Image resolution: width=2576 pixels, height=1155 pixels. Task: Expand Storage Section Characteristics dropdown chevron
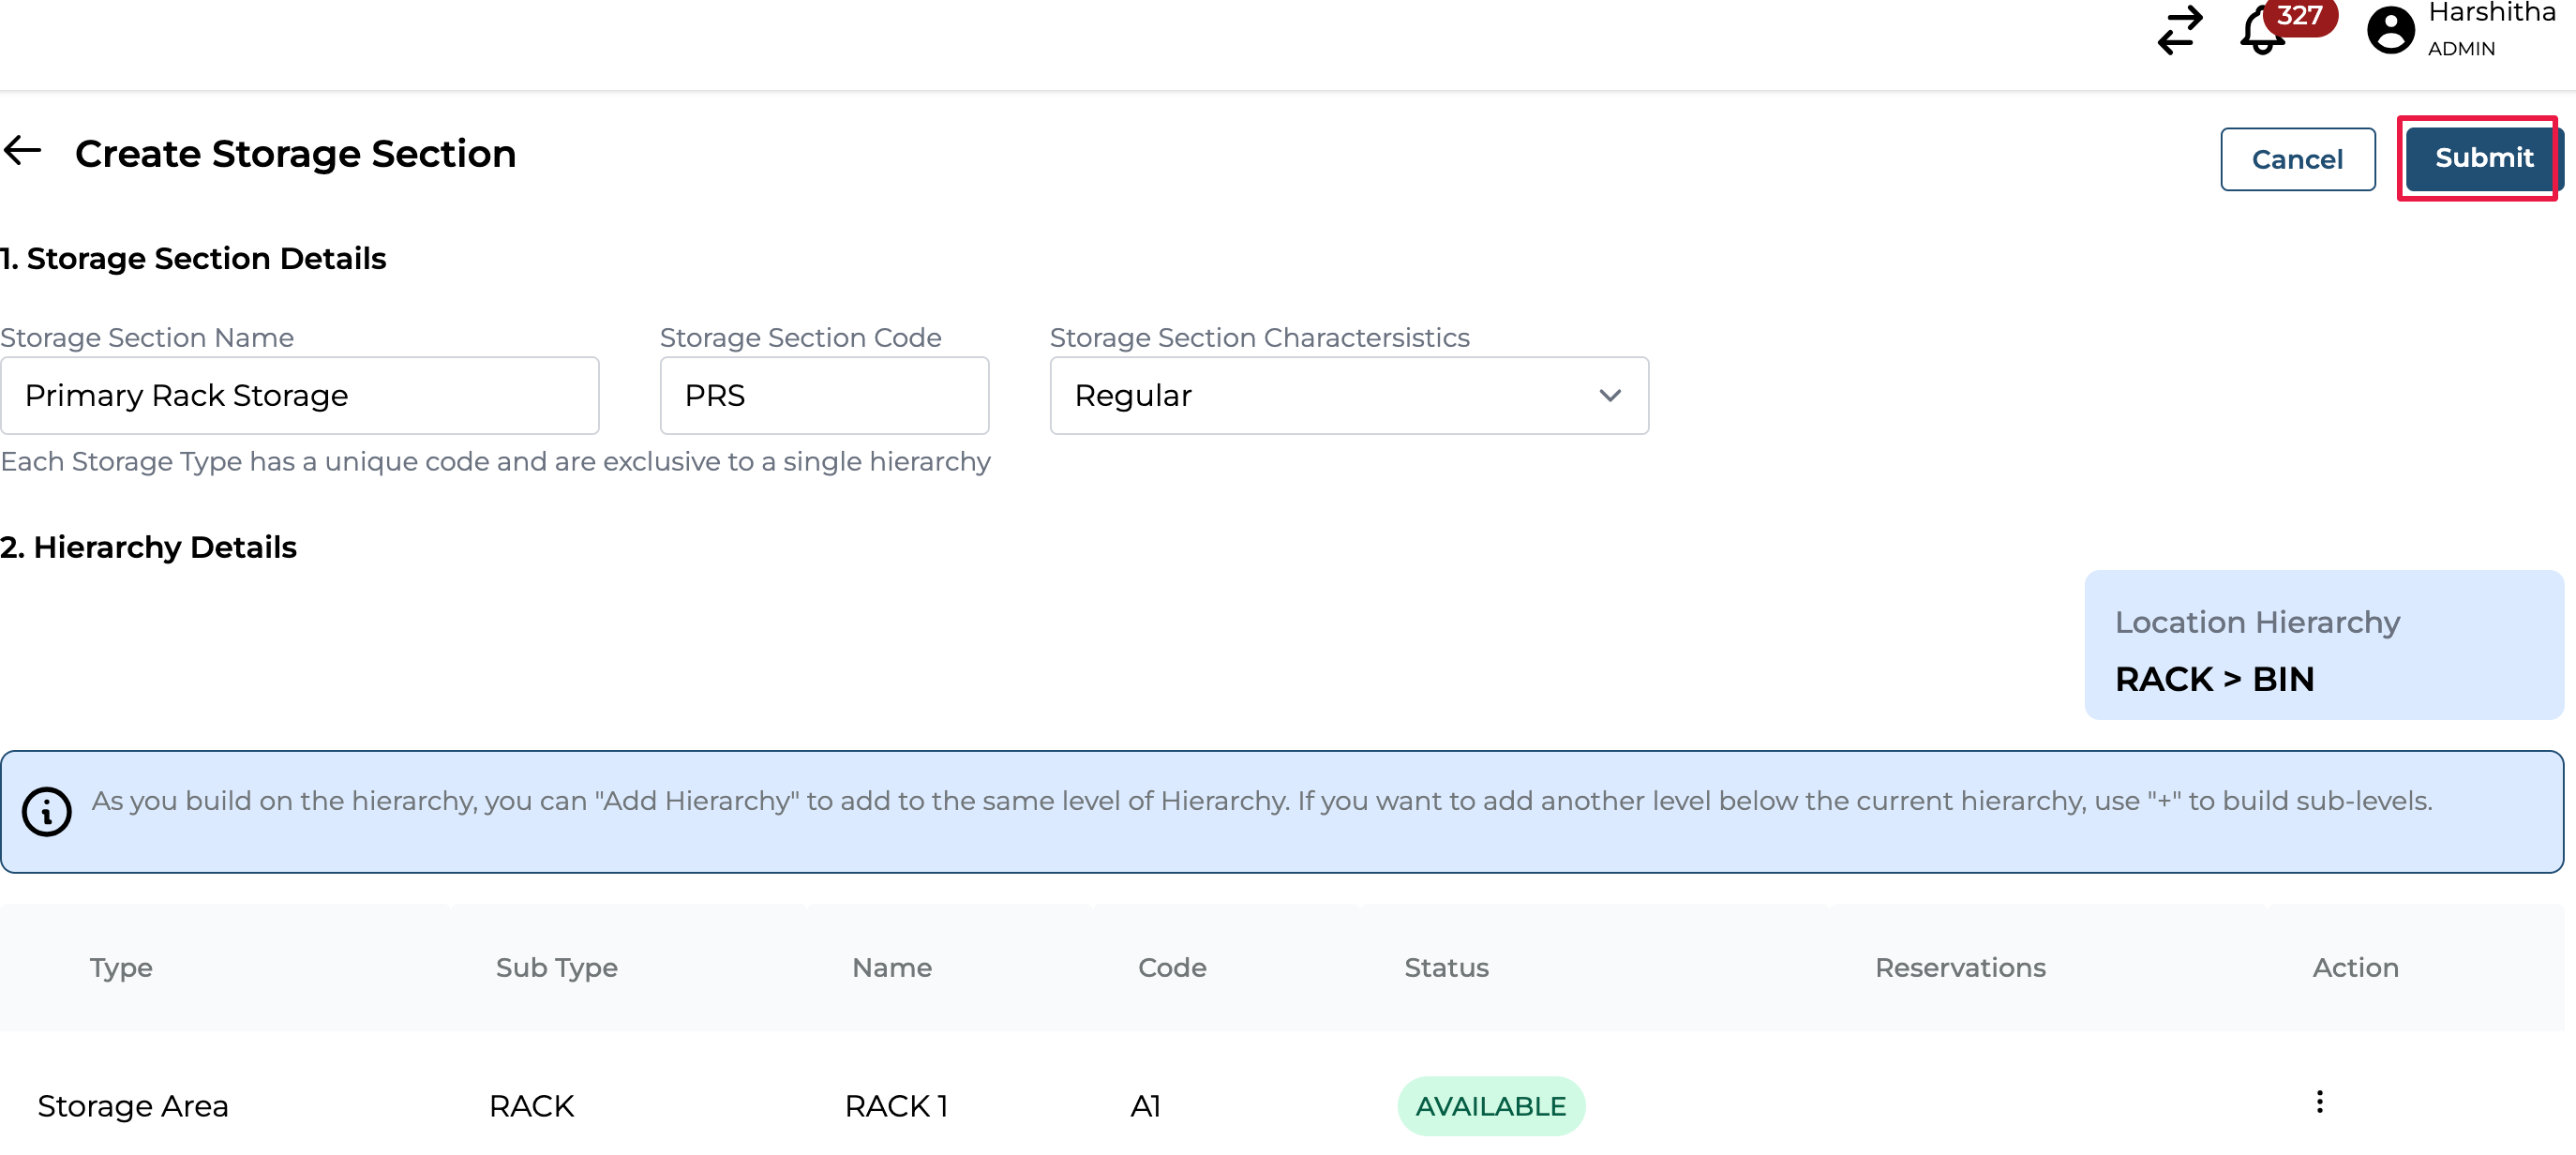click(x=1609, y=396)
